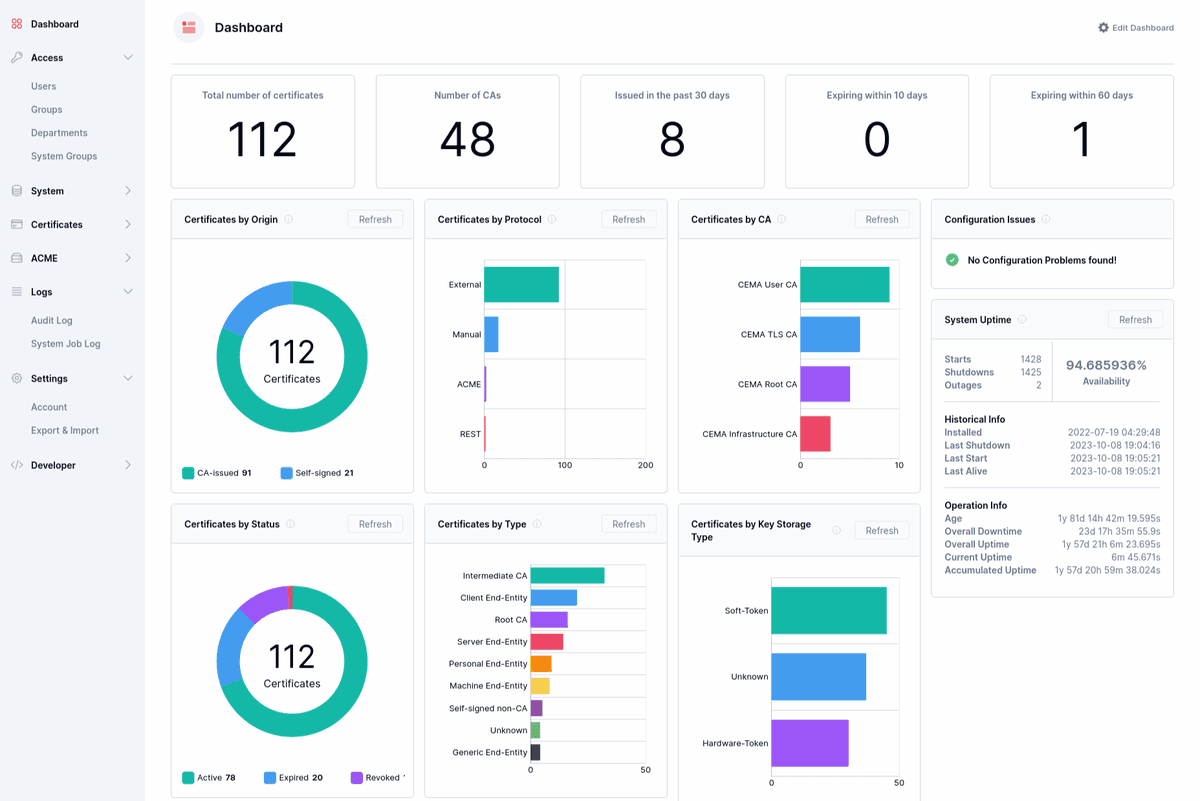Collapse the Access section chevron

coord(128,58)
